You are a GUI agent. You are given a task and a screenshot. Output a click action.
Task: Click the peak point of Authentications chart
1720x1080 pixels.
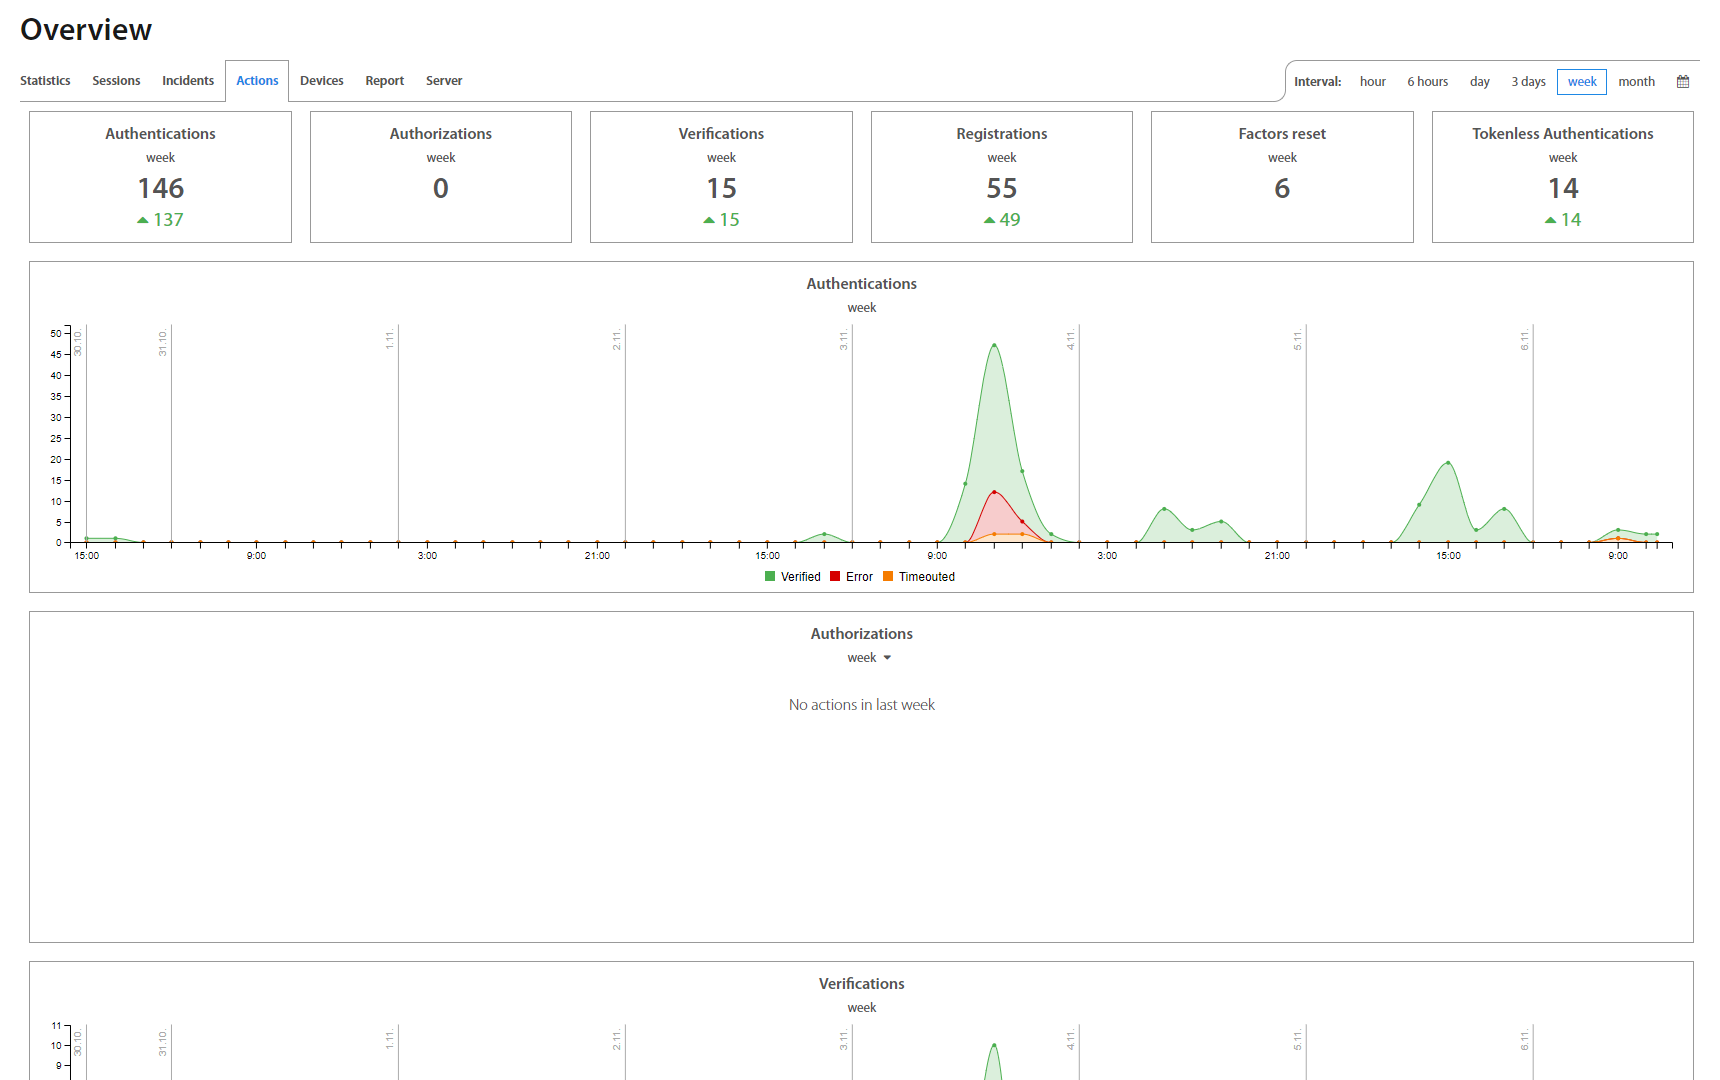point(994,345)
